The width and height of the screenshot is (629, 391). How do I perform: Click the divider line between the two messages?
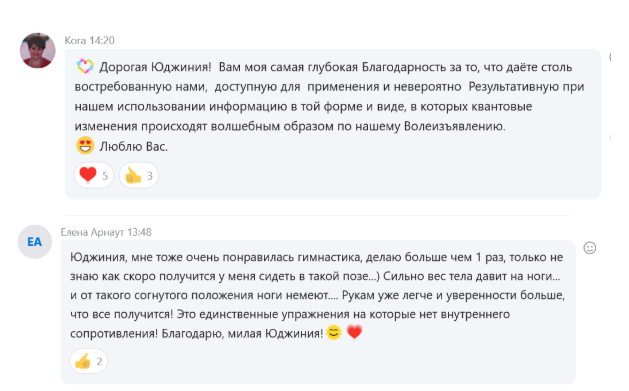318,215
